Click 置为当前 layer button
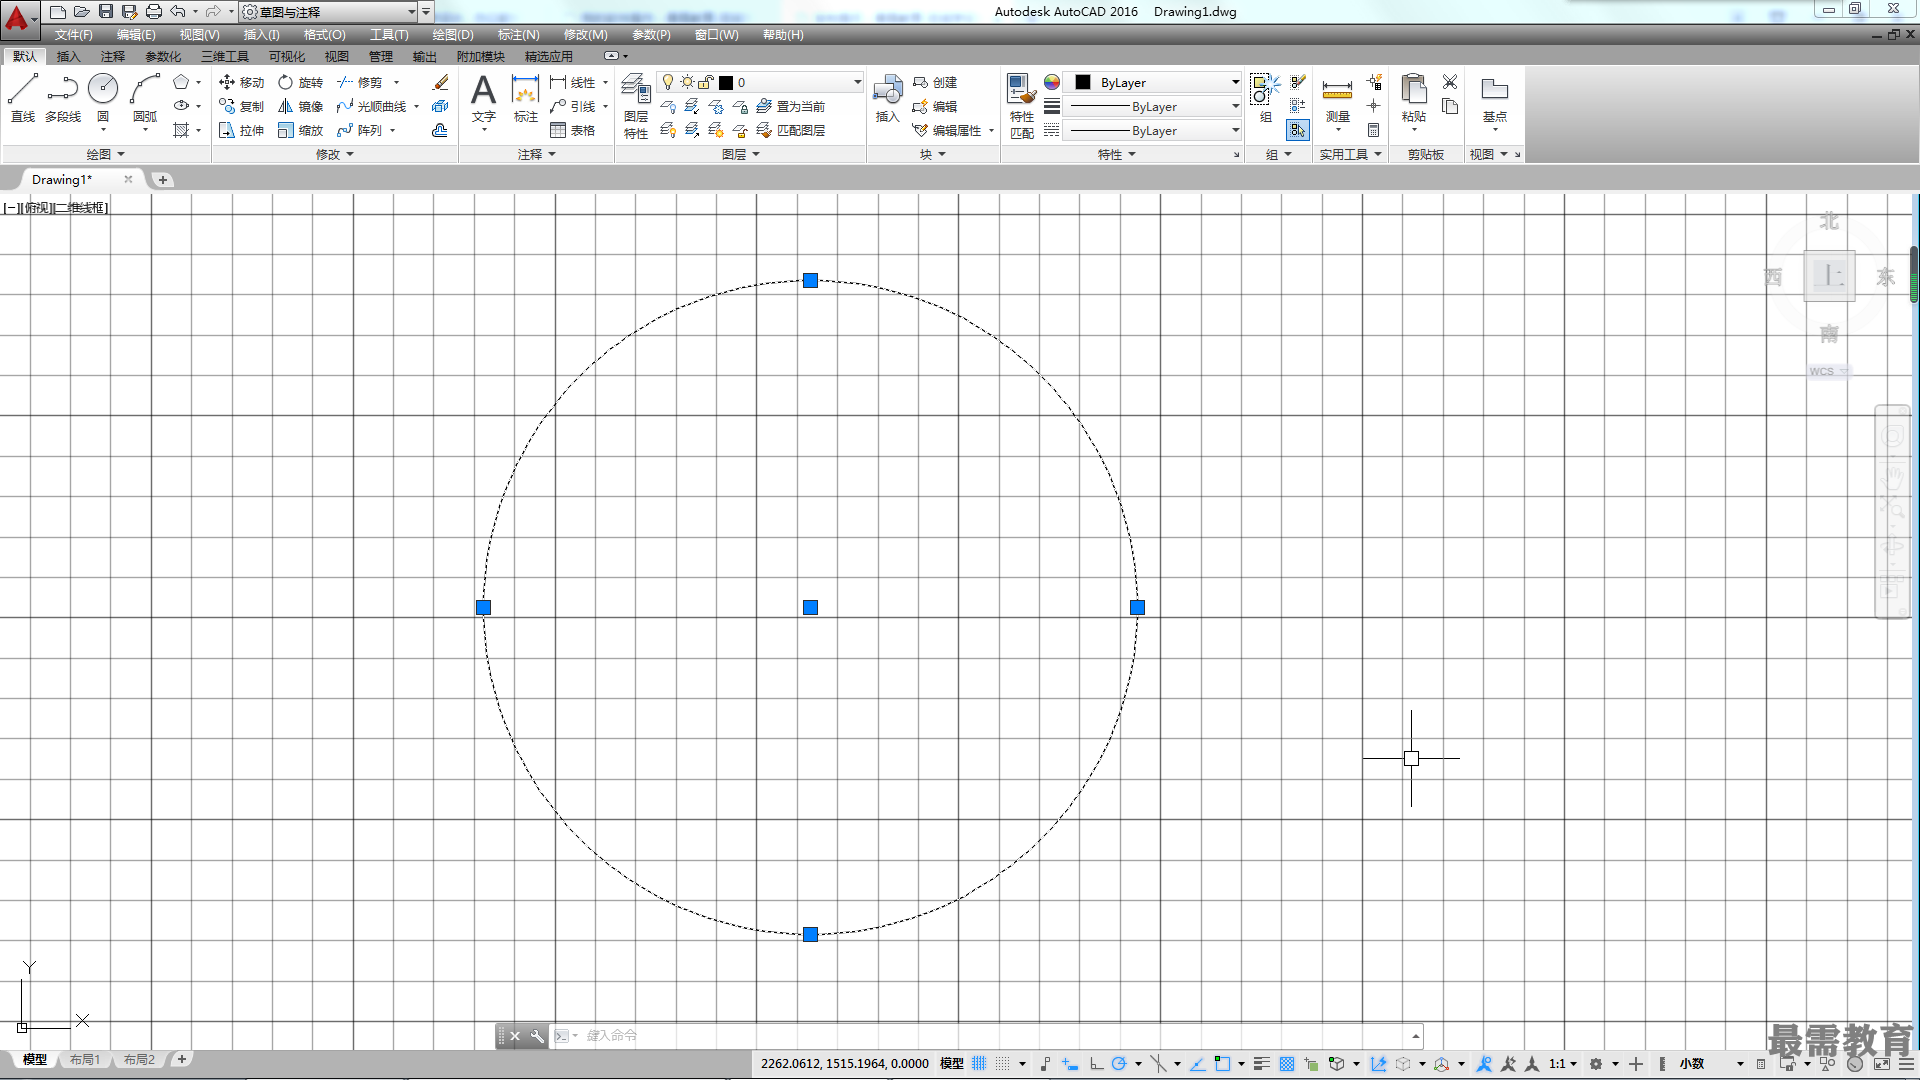1920x1080 pixels. [791, 106]
